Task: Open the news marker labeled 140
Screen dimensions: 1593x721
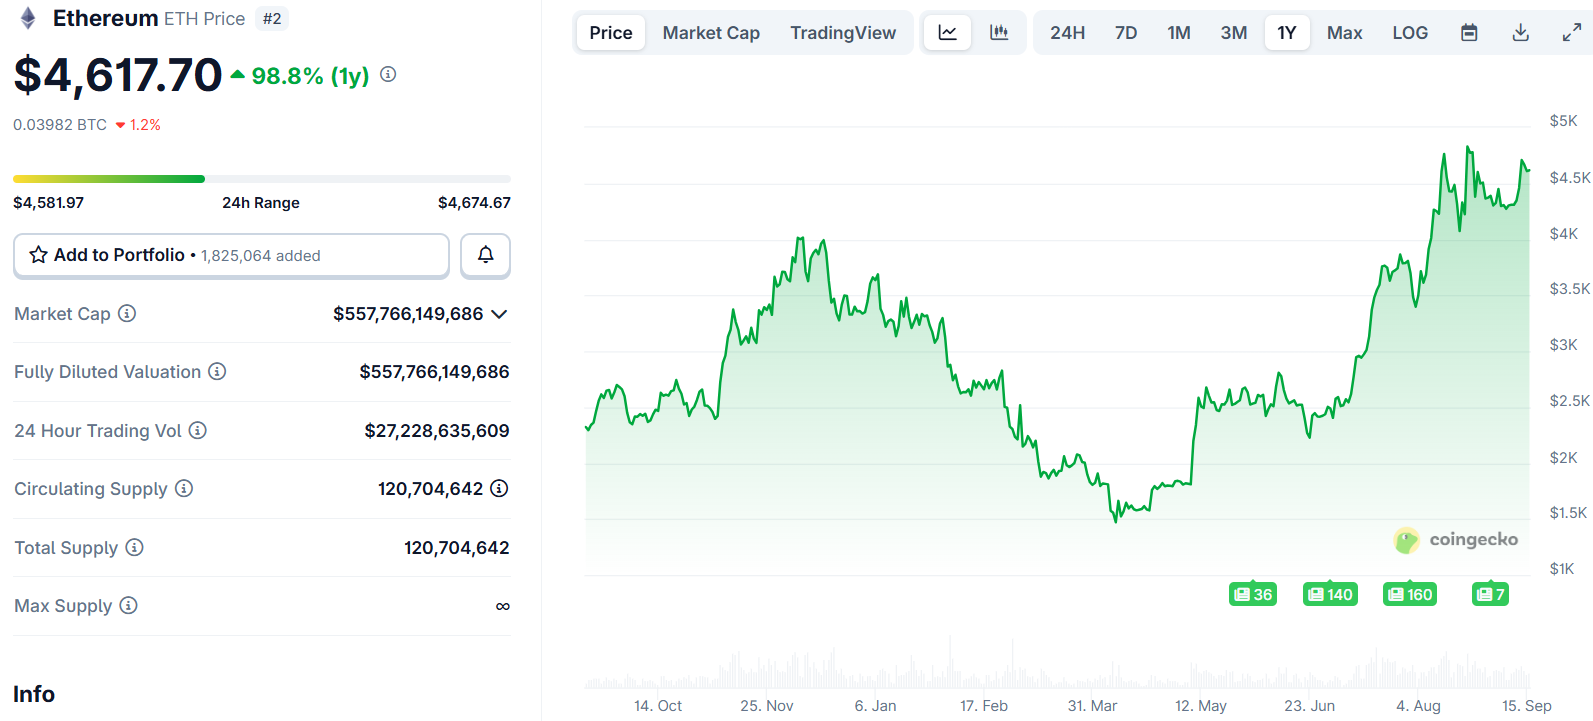Action: coord(1330,595)
